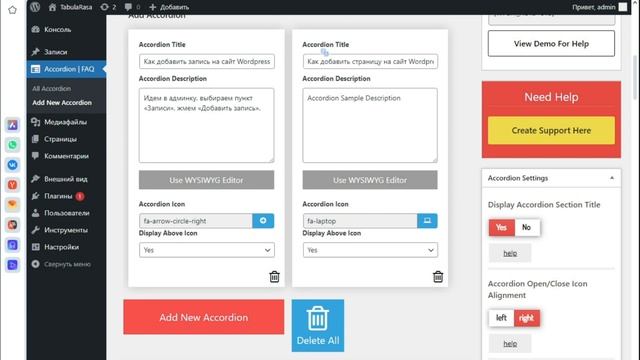Click the Инструменты wrench icon
This screenshot has width=640, height=360.
coord(36,230)
